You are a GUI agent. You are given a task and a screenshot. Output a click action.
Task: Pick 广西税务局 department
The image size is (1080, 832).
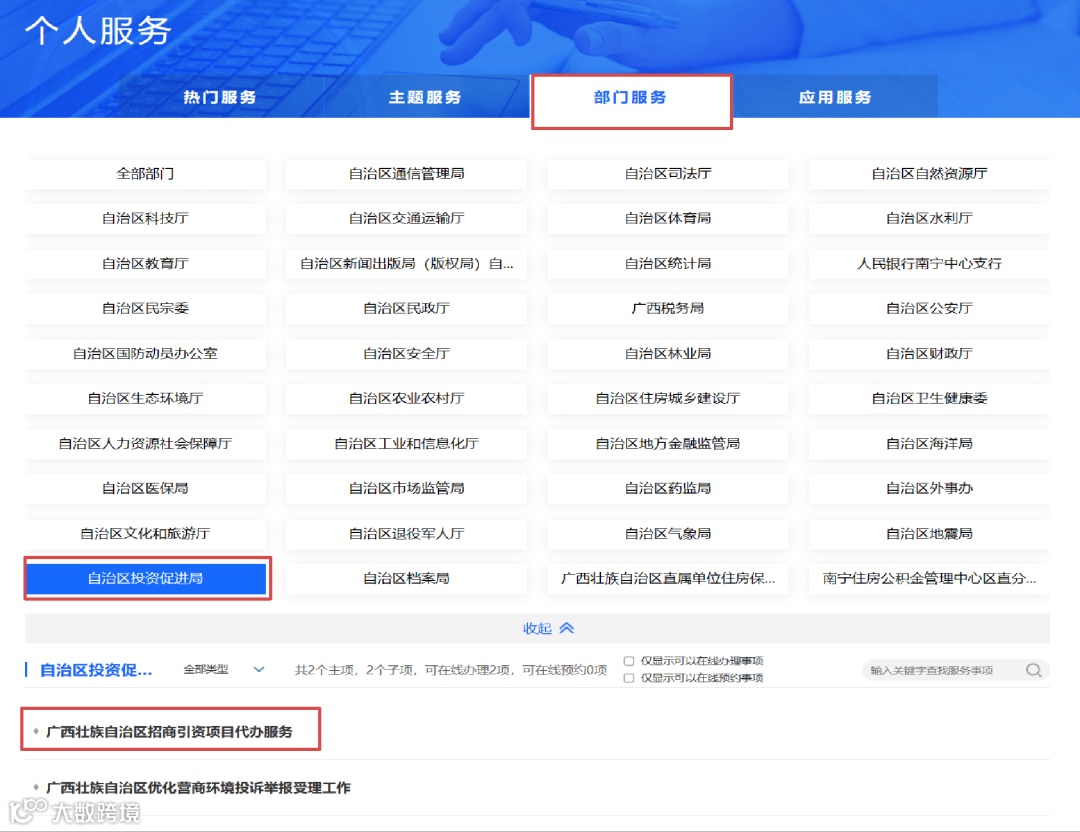click(x=668, y=309)
